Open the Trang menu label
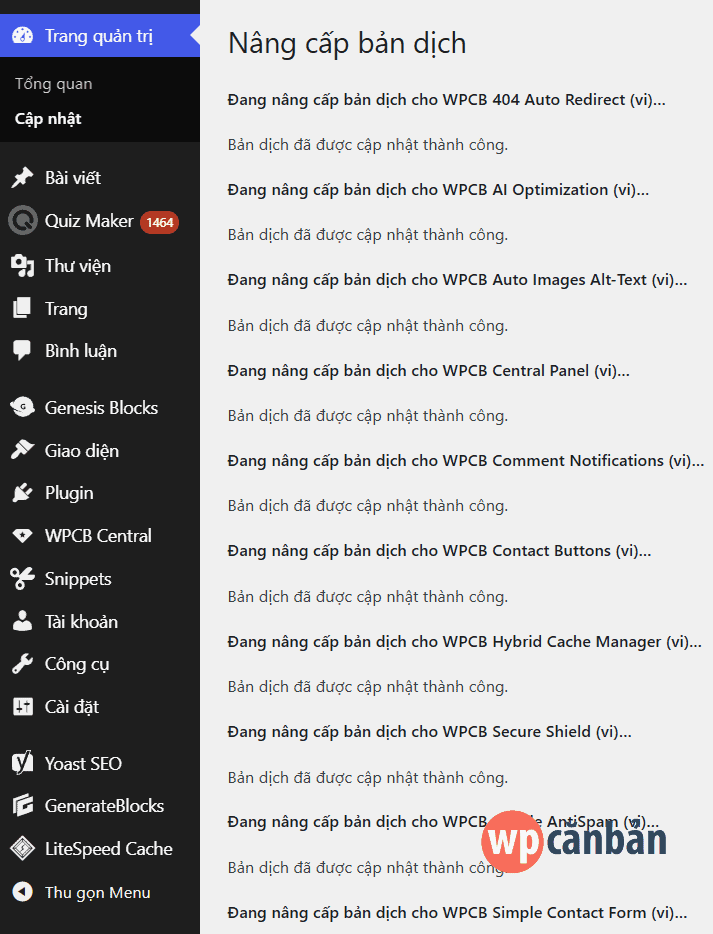Image resolution: width=713 pixels, height=934 pixels. pyautogui.click(x=66, y=309)
